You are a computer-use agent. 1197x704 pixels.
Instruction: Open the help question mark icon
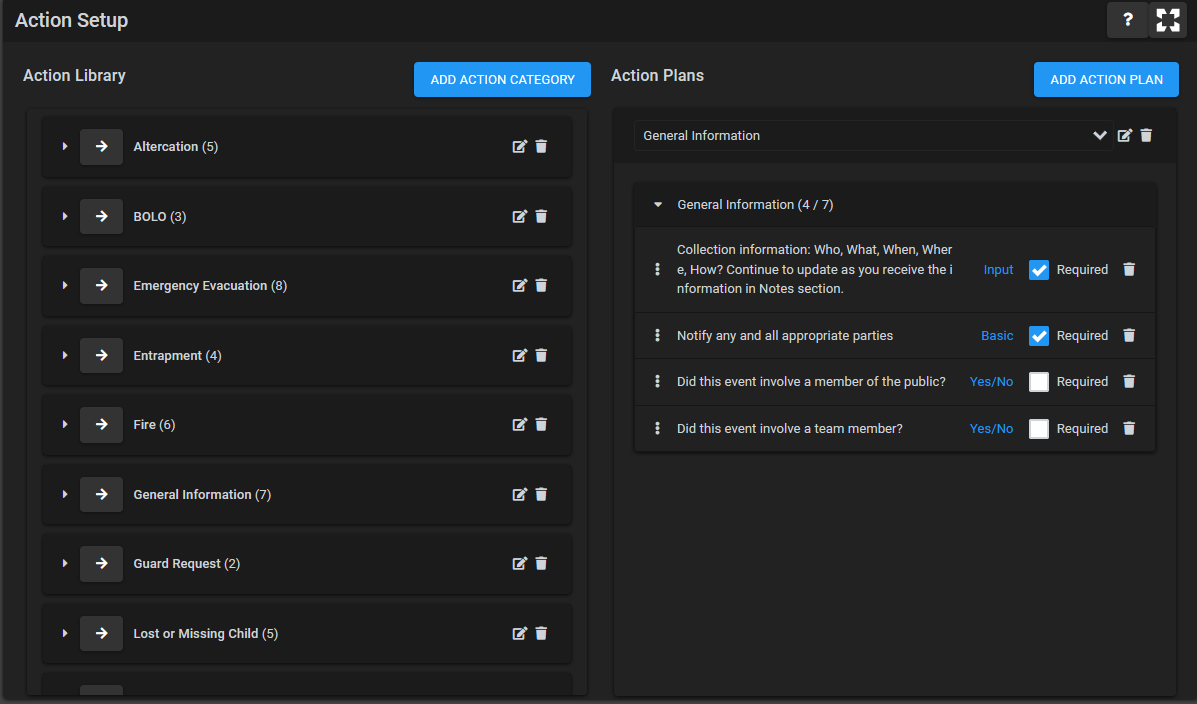tap(1128, 20)
